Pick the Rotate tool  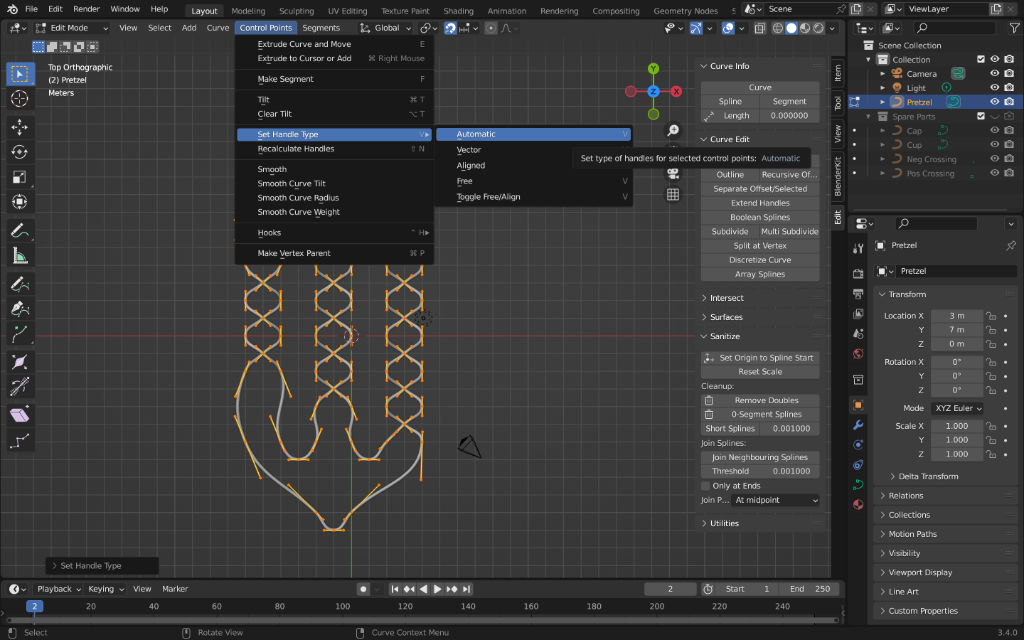tap(19, 152)
